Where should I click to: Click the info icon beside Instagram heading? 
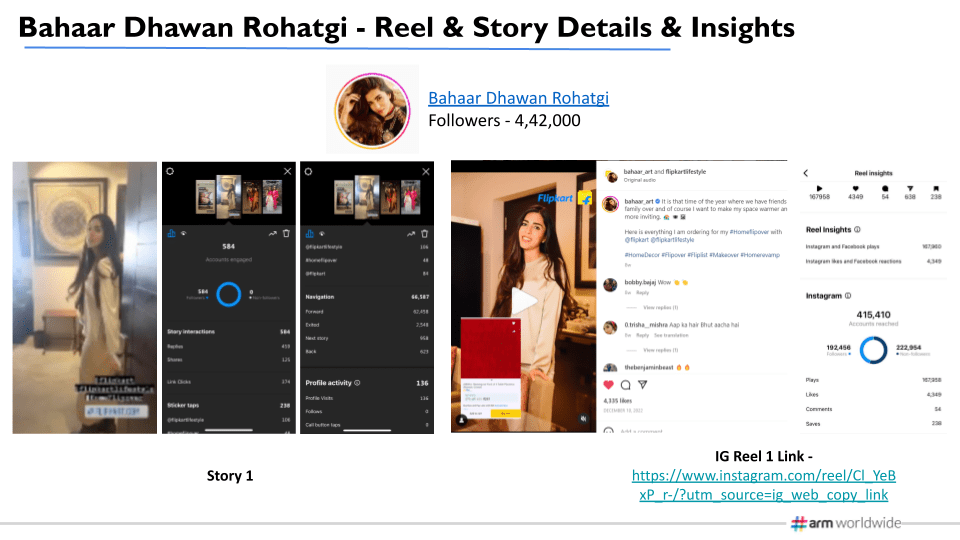[x=848, y=296]
